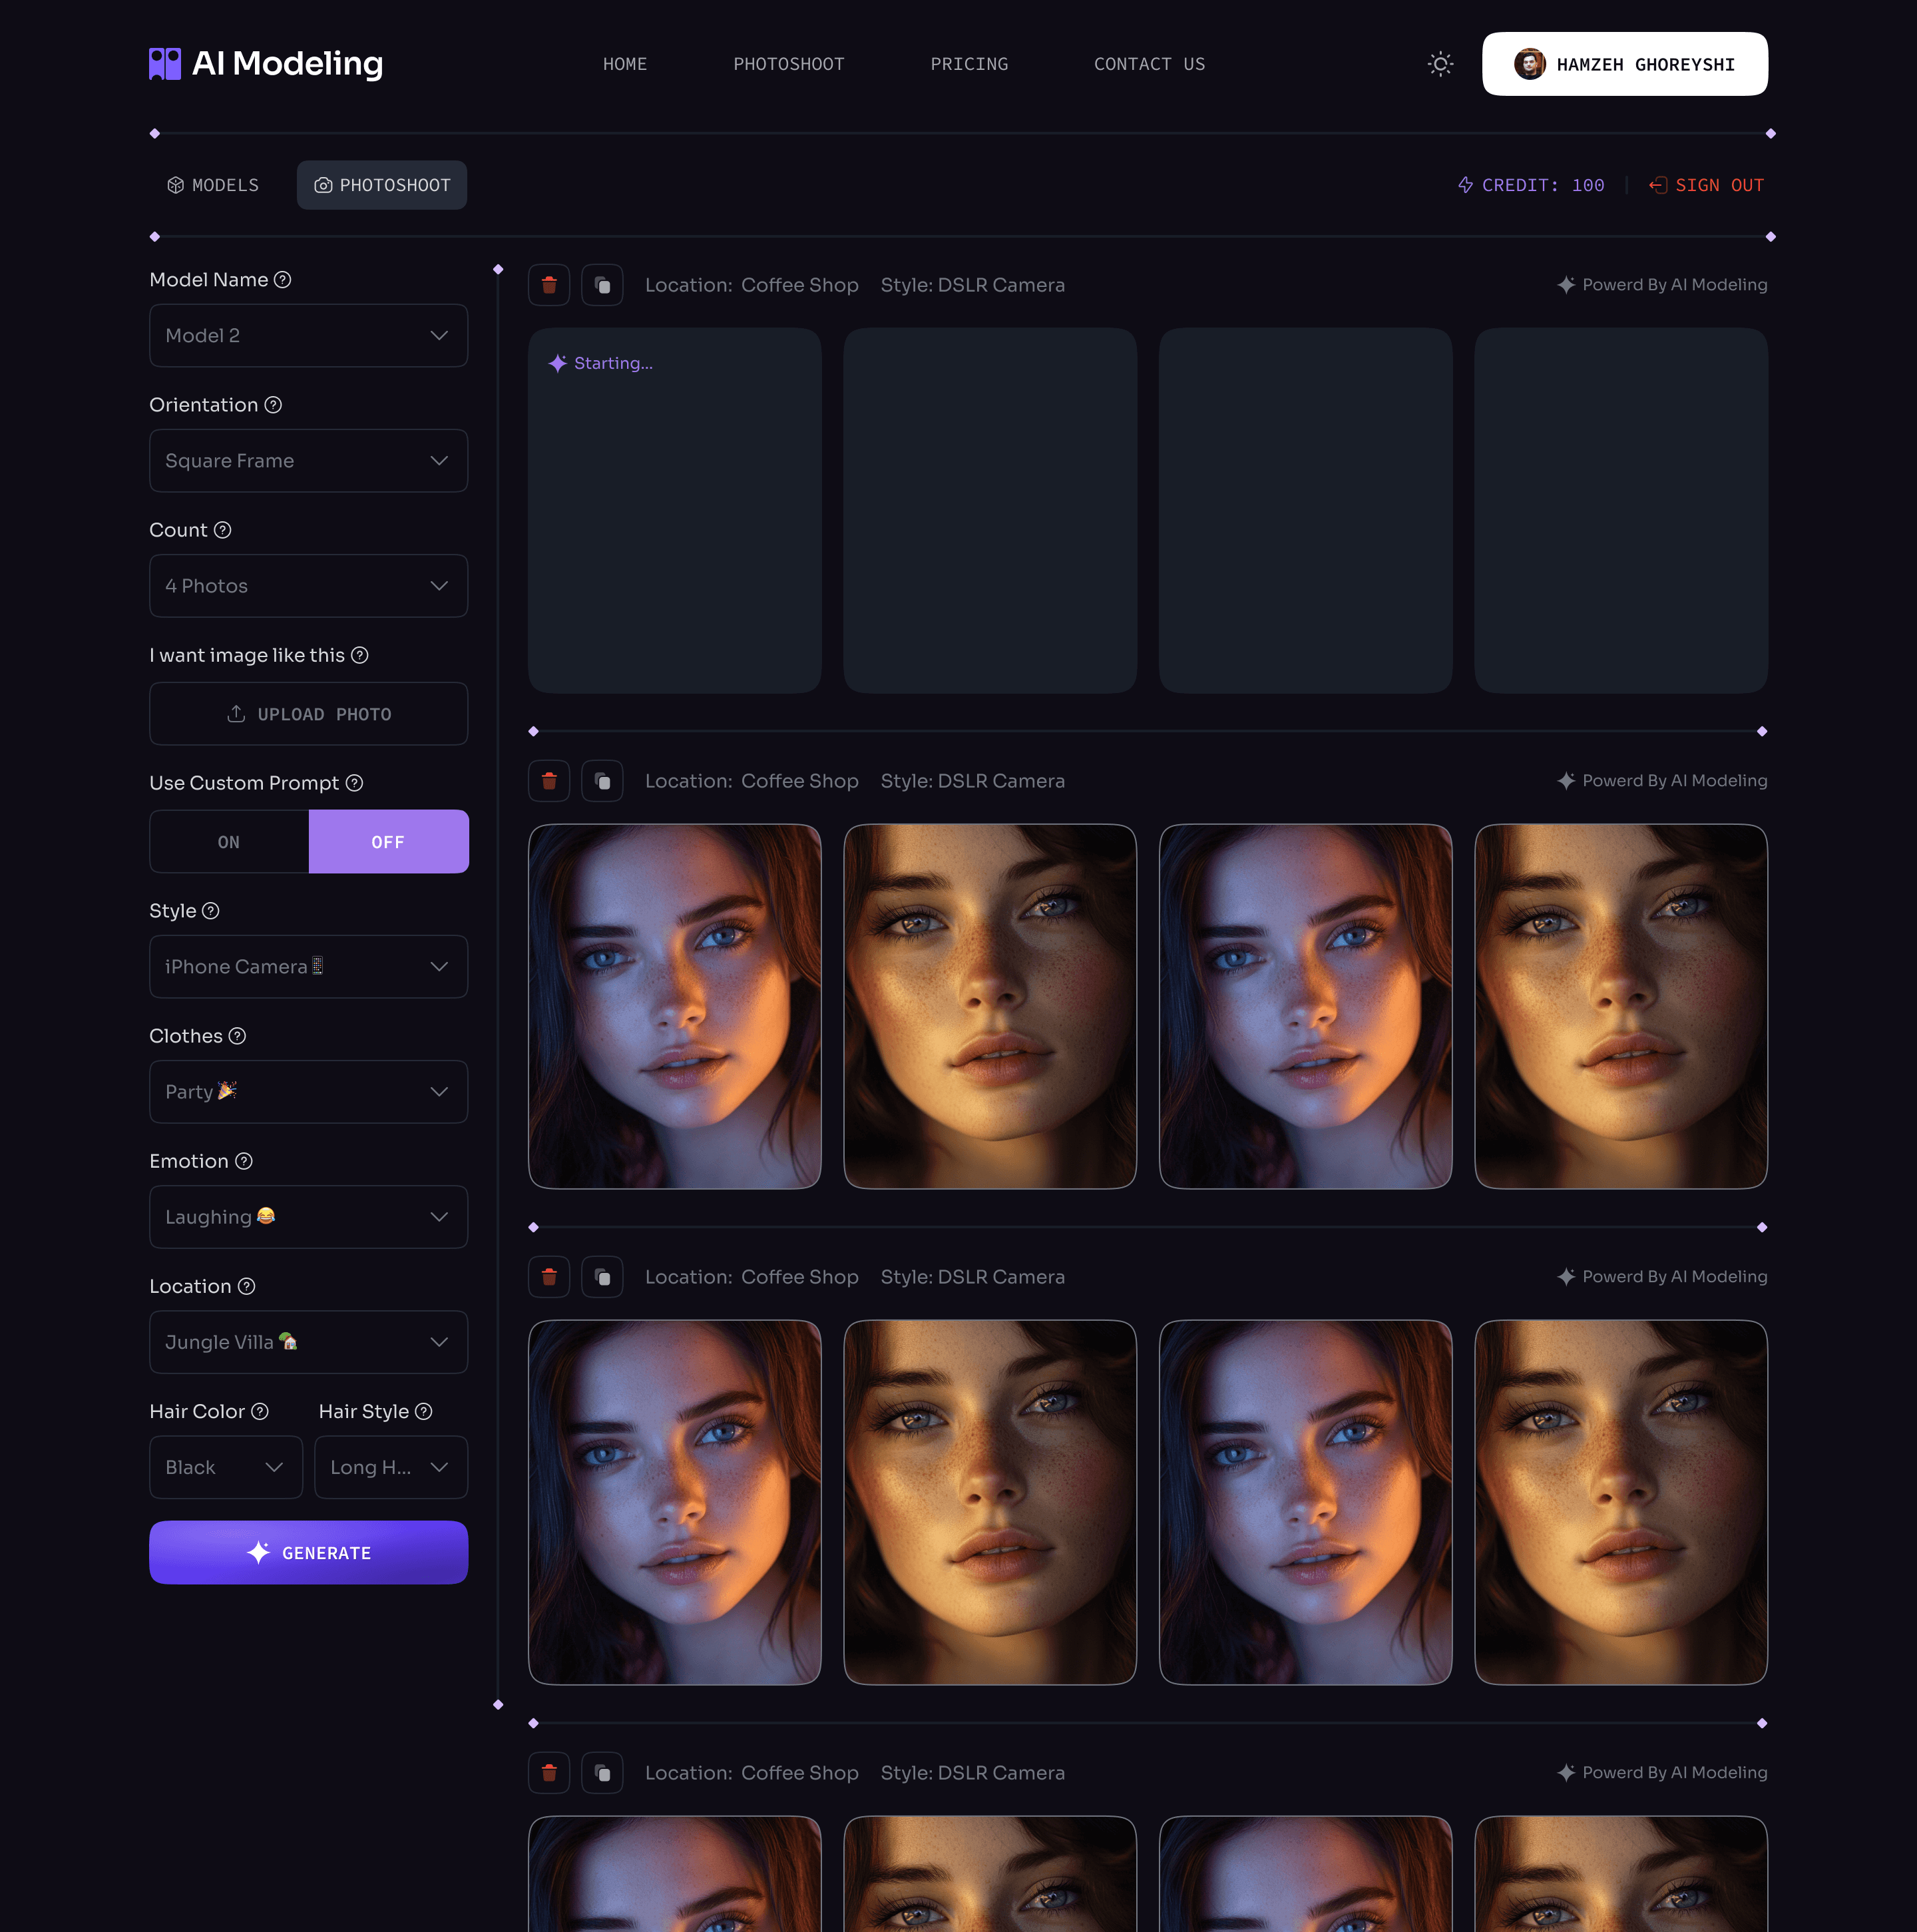Click the Location help icon
The width and height of the screenshot is (1917, 1932).
click(x=247, y=1286)
